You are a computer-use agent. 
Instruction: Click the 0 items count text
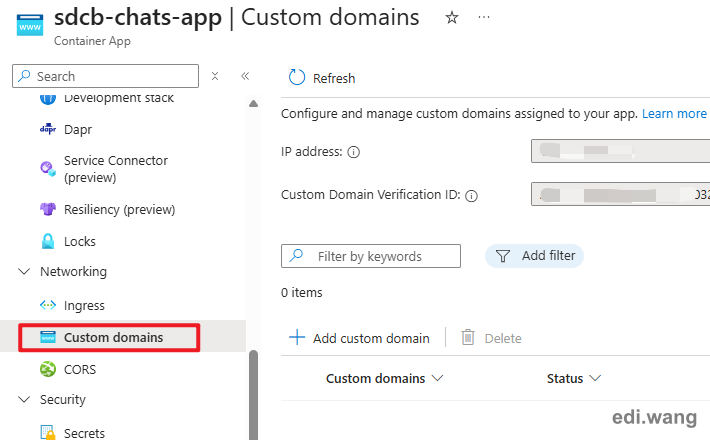pyautogui.click(x=302, y=292)
